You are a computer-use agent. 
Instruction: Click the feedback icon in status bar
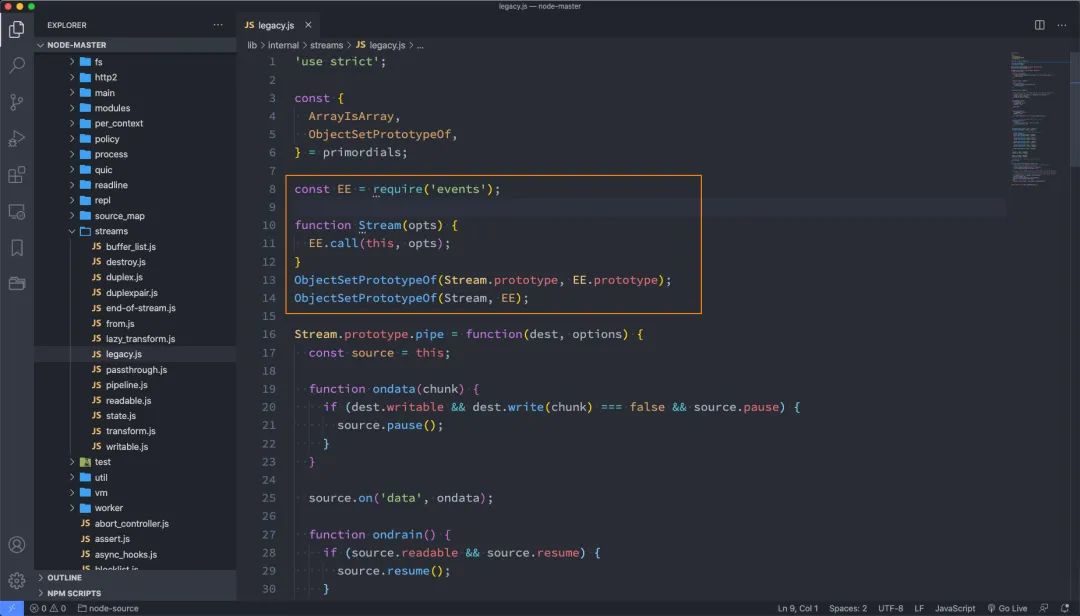coord(1043,608)
